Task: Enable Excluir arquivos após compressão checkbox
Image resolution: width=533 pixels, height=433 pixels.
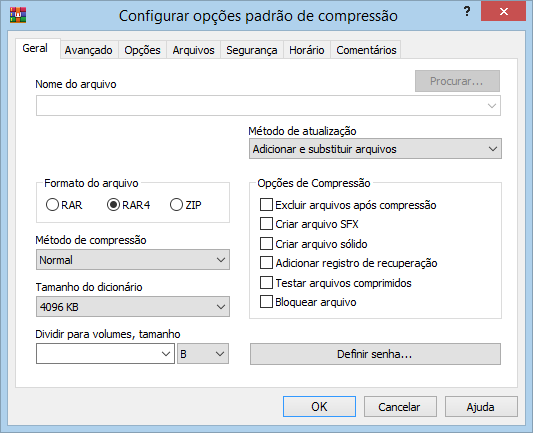Action: coord(266,205)
